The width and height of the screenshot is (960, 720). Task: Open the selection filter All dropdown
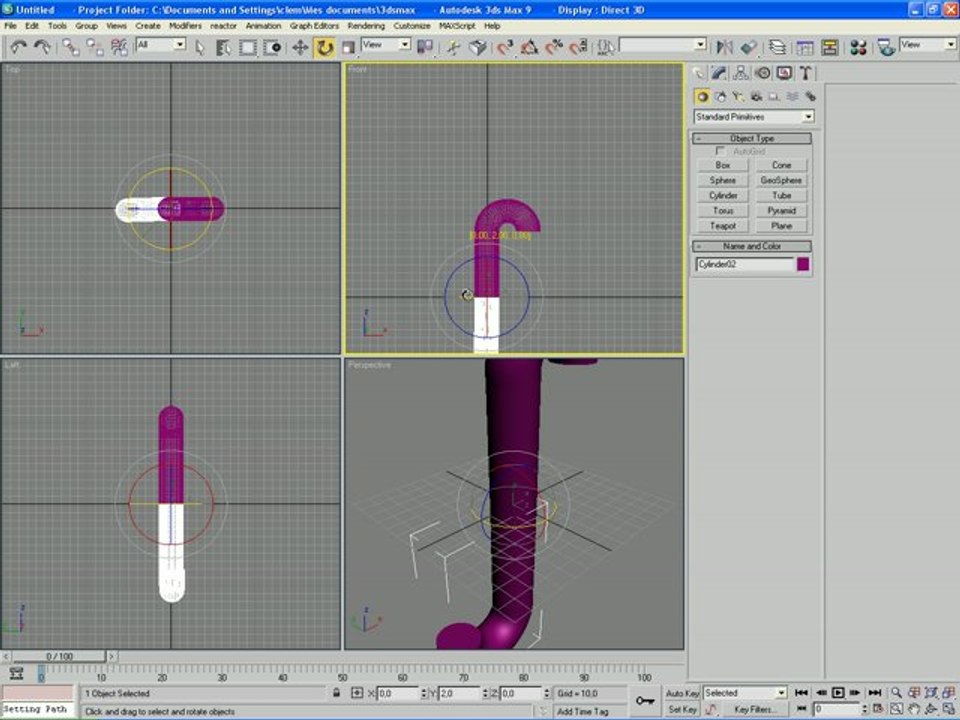pos(179,44)
